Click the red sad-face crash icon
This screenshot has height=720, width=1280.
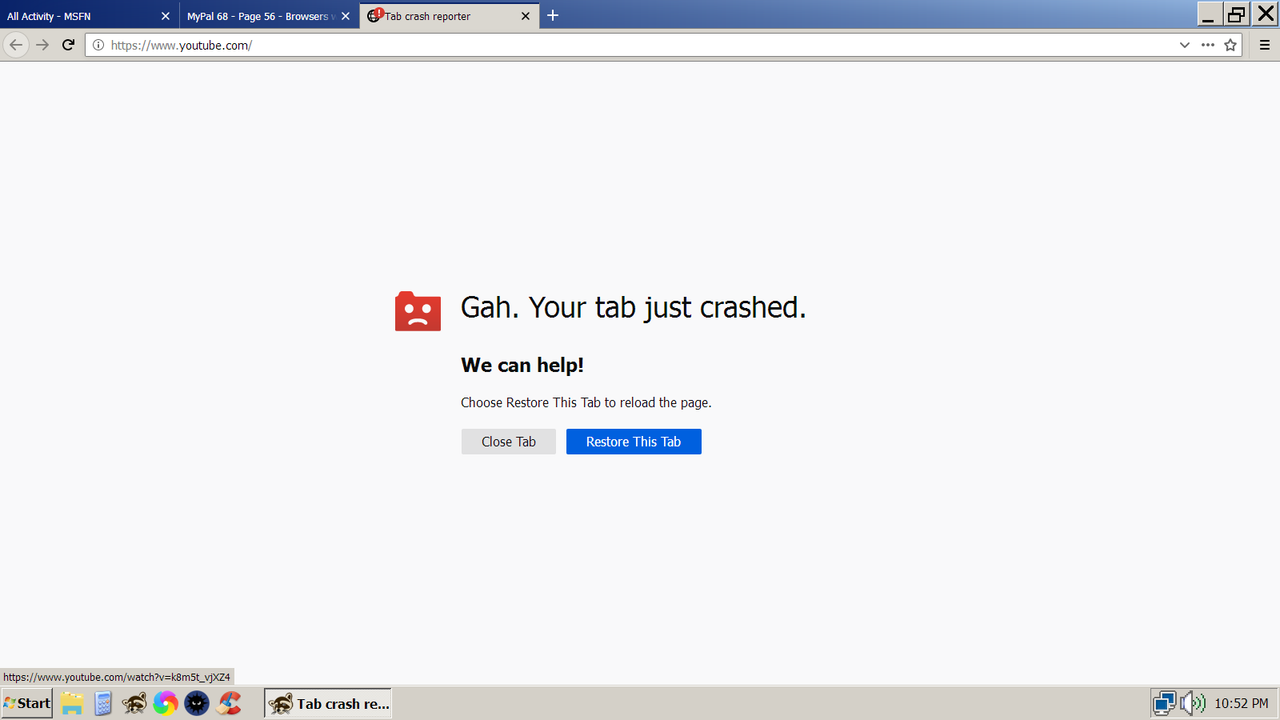click(418, 311)
